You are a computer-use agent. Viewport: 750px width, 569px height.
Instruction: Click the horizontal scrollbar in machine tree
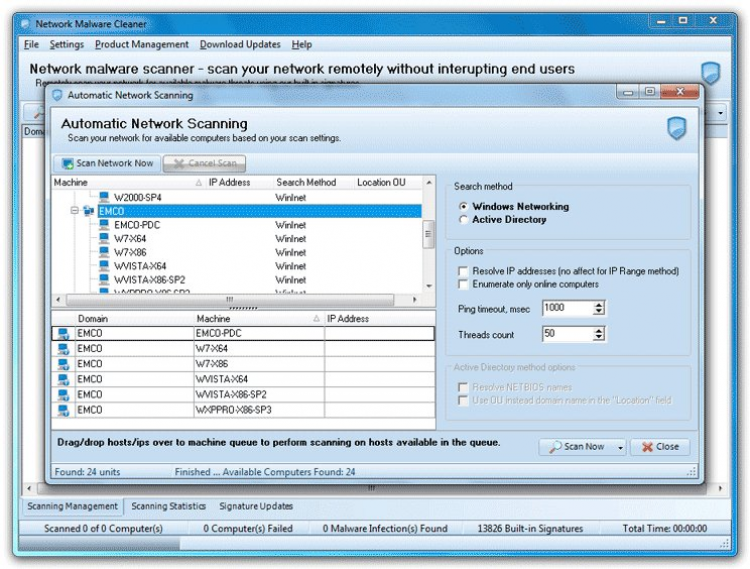[230, 300]
